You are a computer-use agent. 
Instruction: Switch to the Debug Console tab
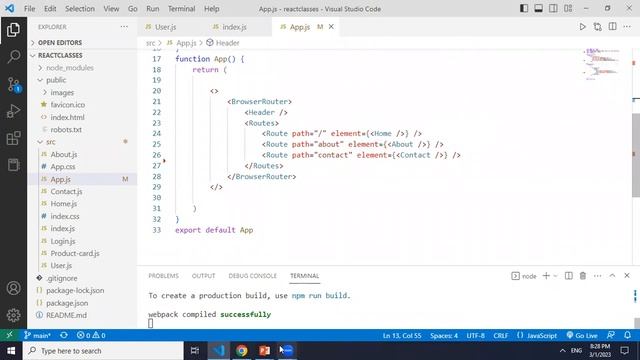pos(253,276)
